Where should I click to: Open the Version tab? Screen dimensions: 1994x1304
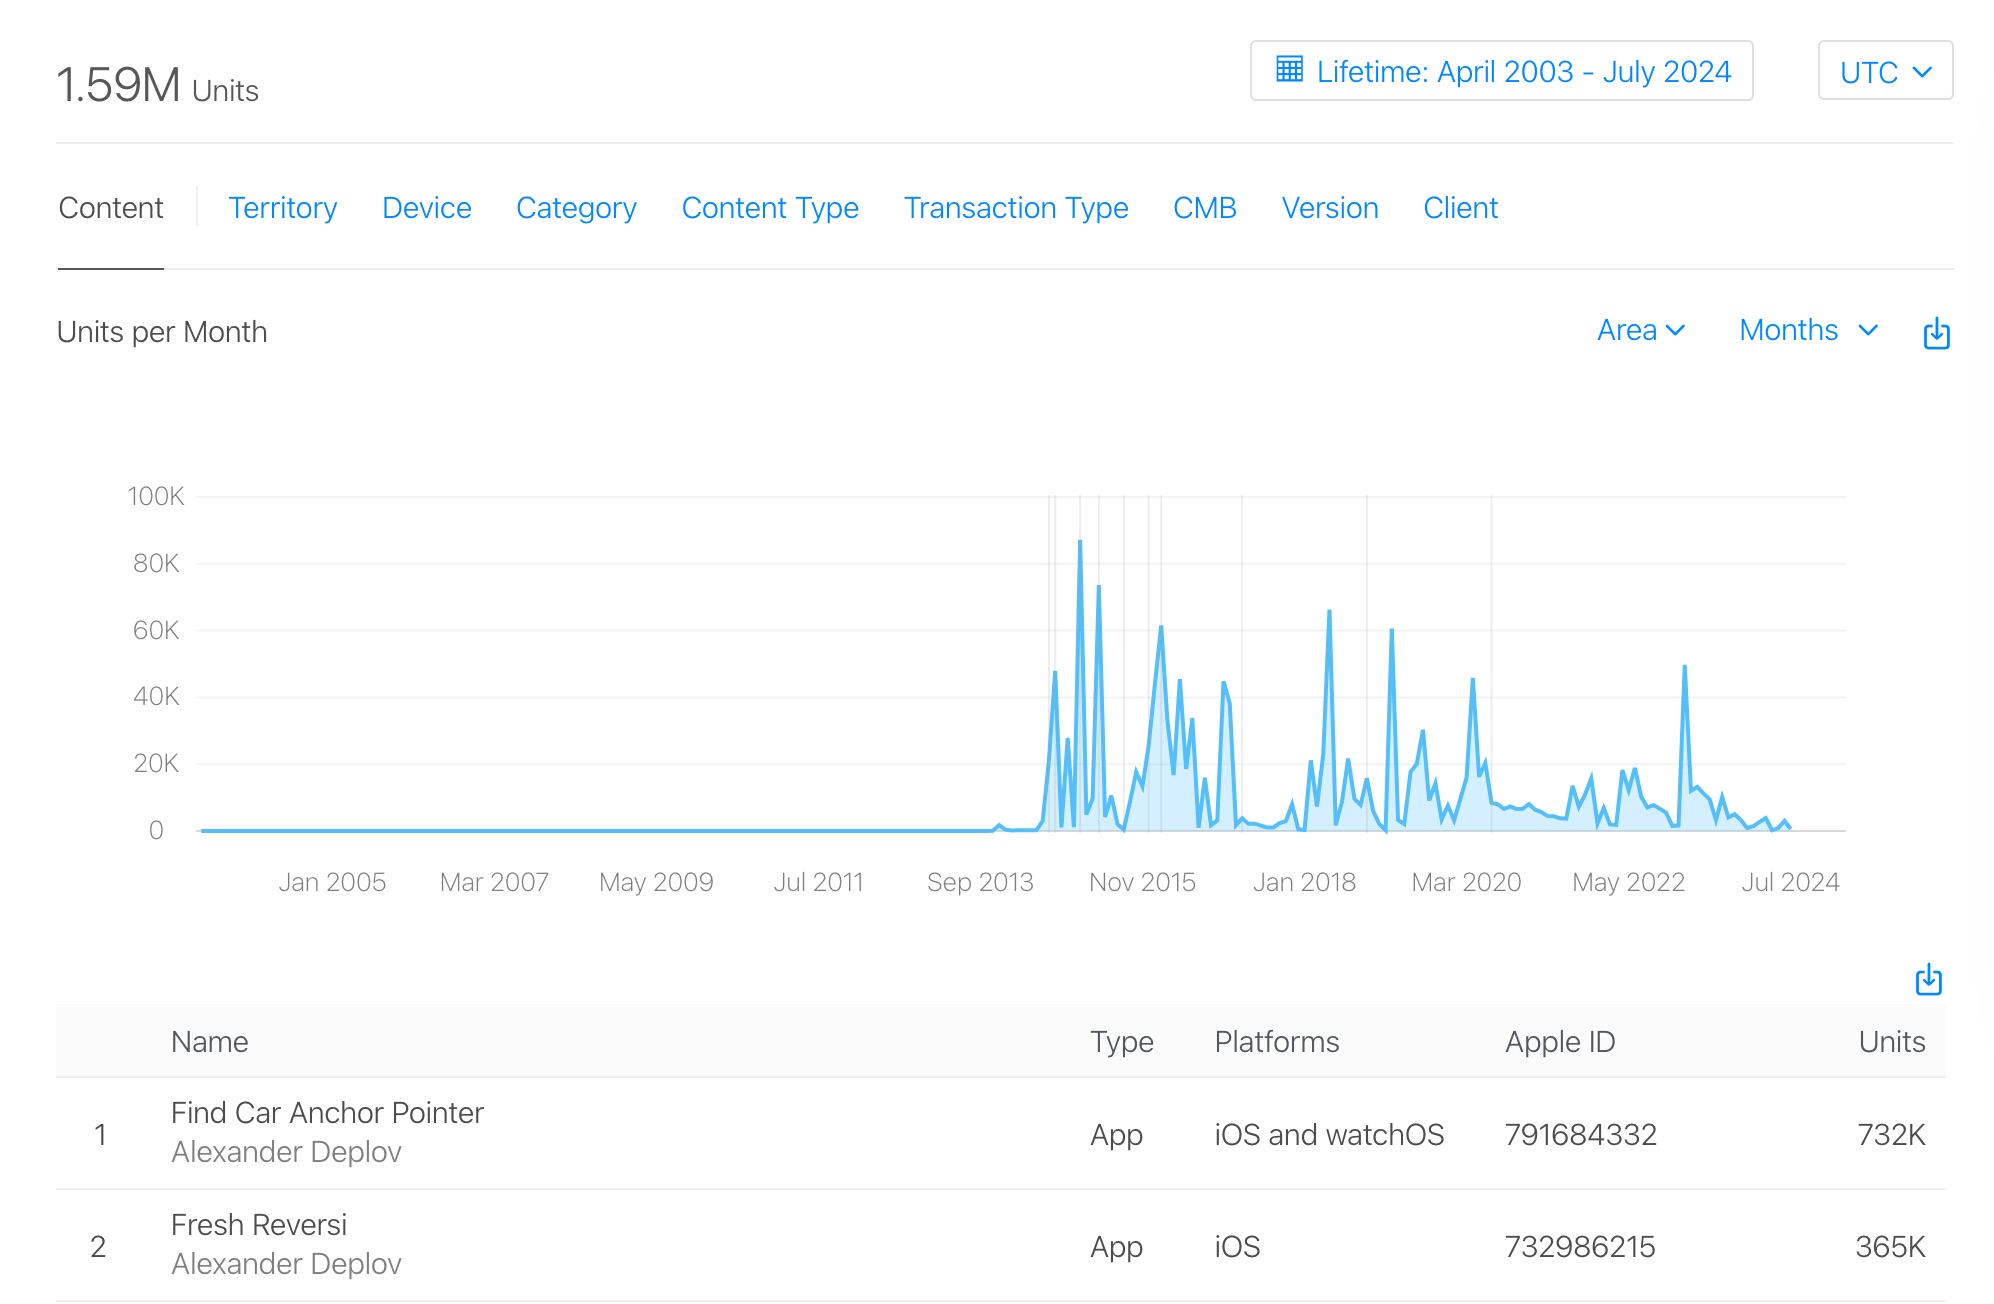coord(1329,208)
